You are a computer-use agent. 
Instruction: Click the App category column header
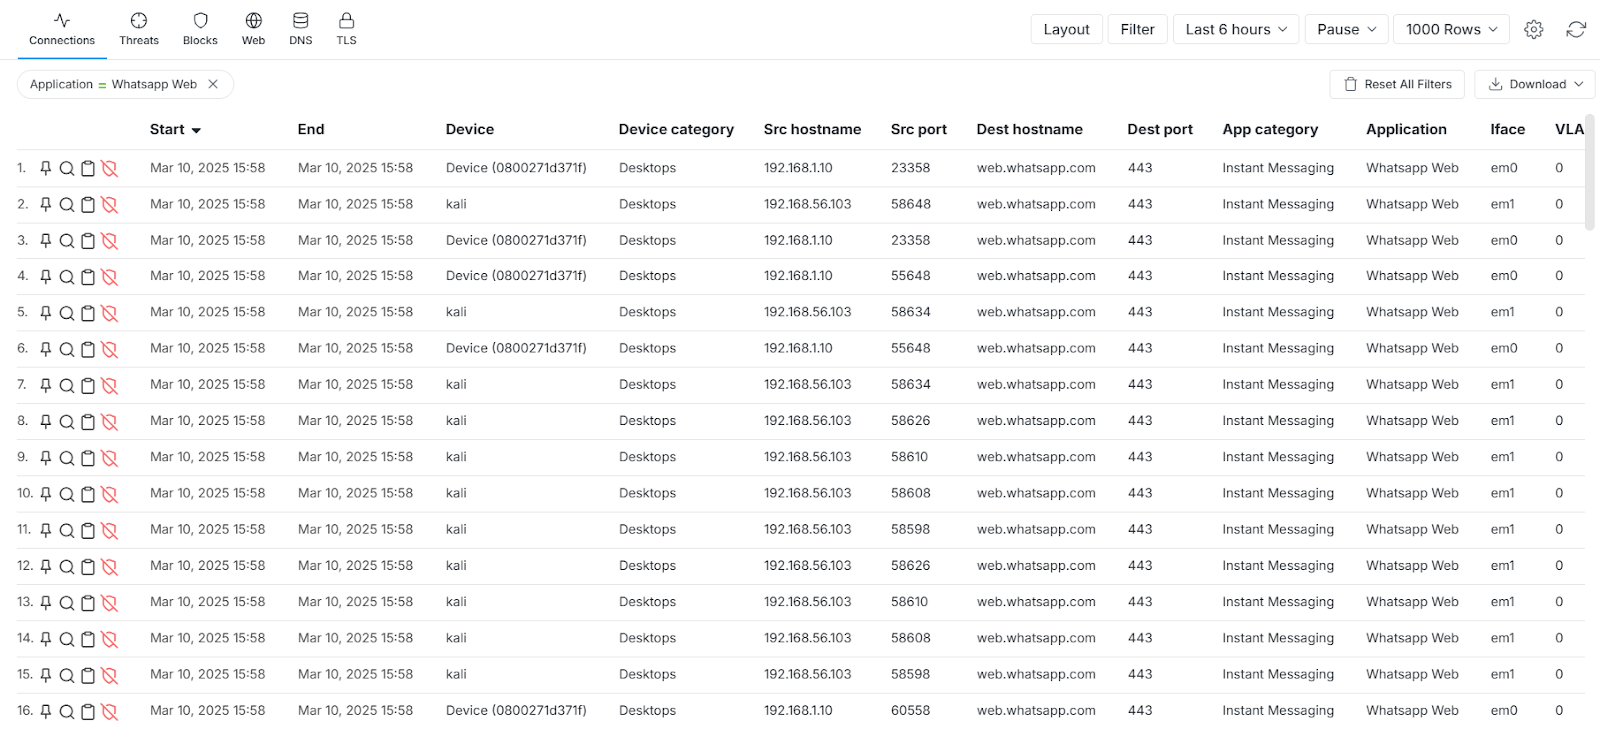tap(1270, 129)
